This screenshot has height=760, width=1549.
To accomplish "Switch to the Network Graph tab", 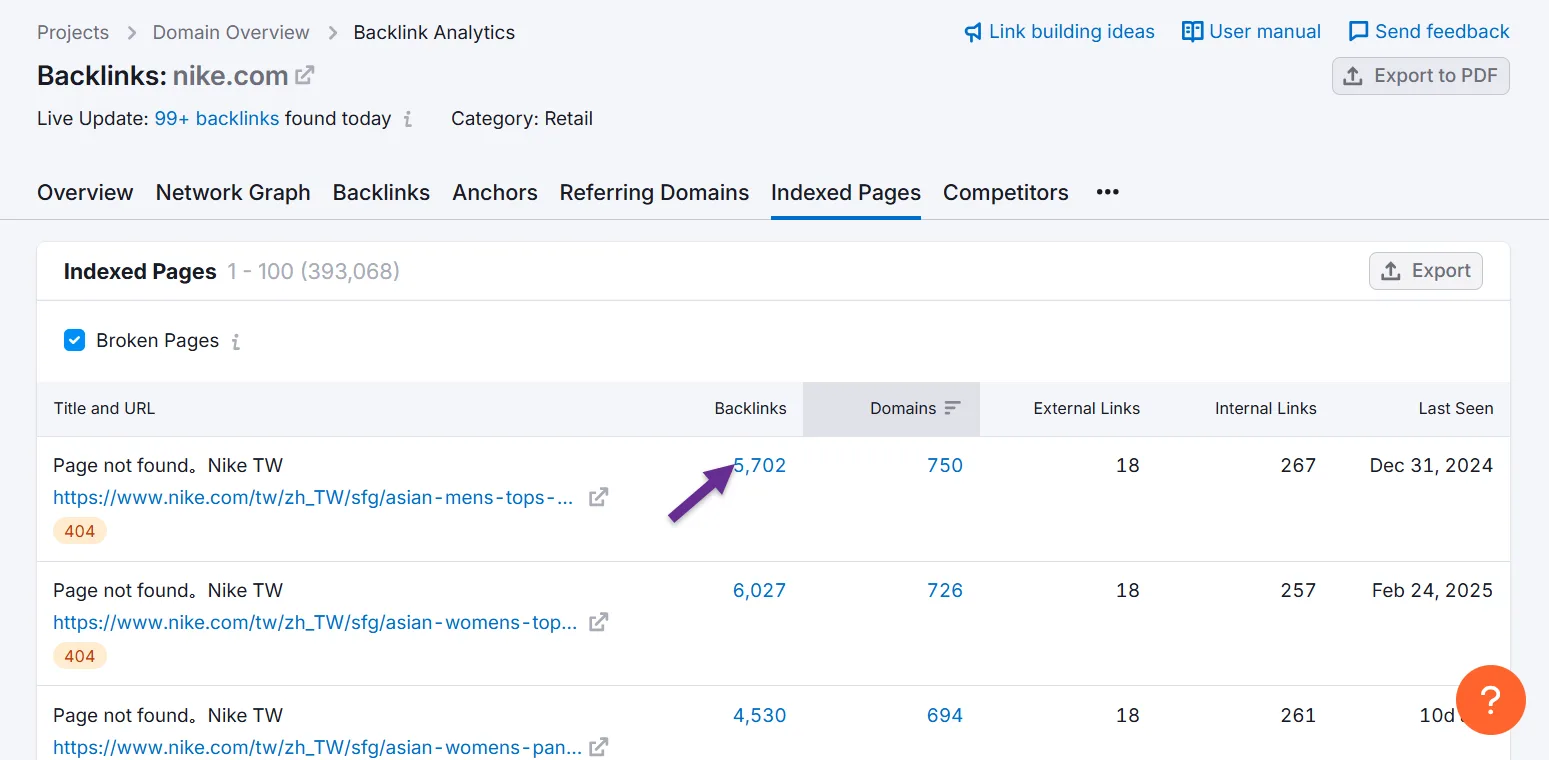I will 233,192.
